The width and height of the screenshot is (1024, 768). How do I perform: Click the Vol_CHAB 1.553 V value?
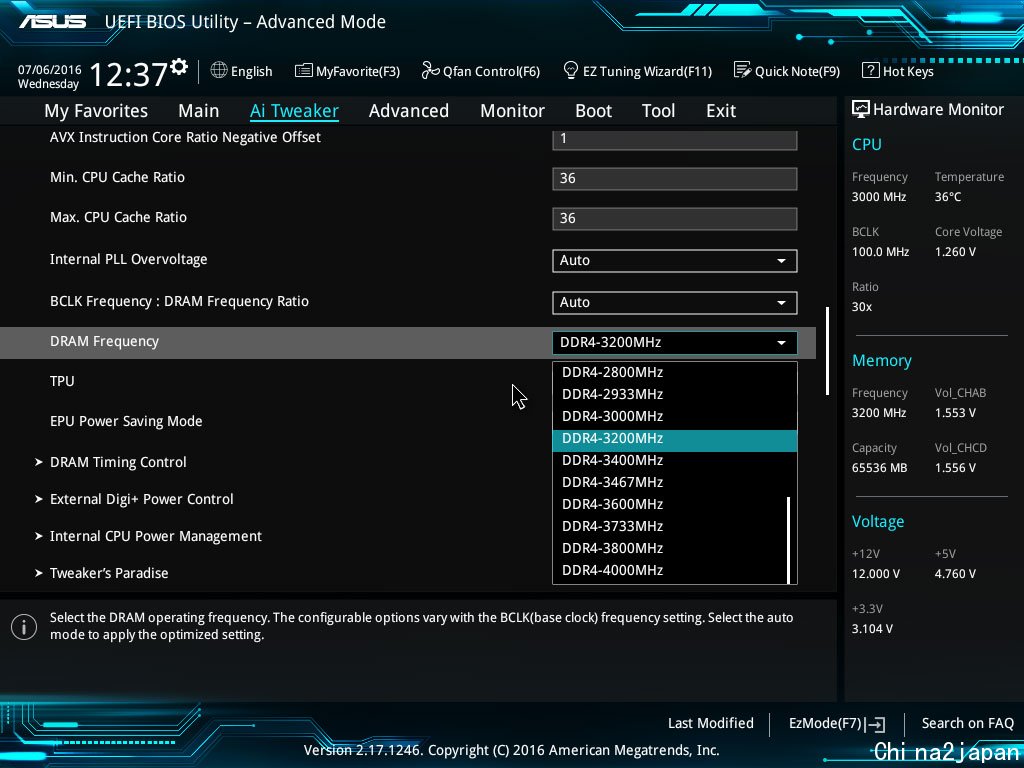[955, 413]
